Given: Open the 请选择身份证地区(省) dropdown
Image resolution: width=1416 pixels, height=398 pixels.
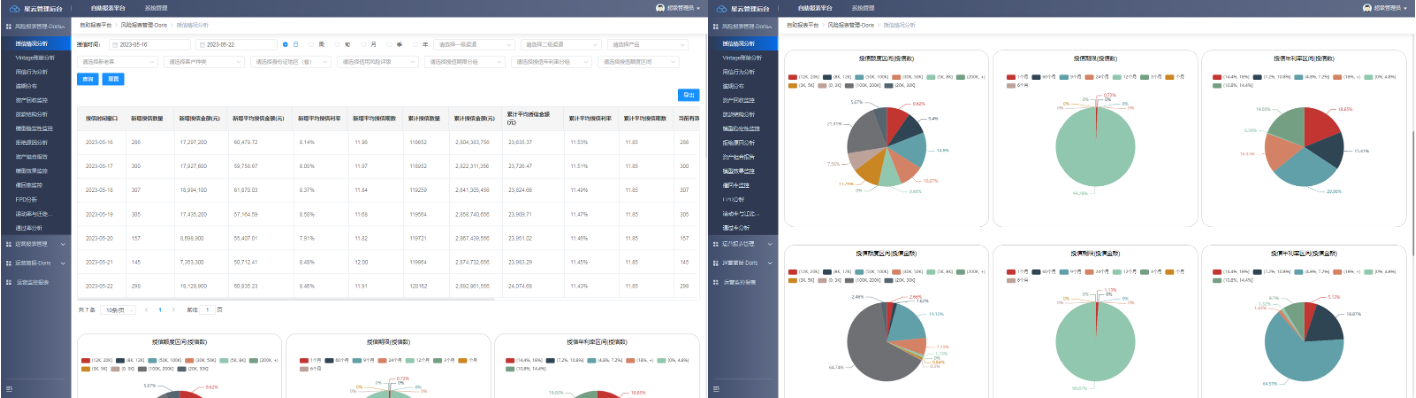Looking at the screenshot, I should coord(291,61).
